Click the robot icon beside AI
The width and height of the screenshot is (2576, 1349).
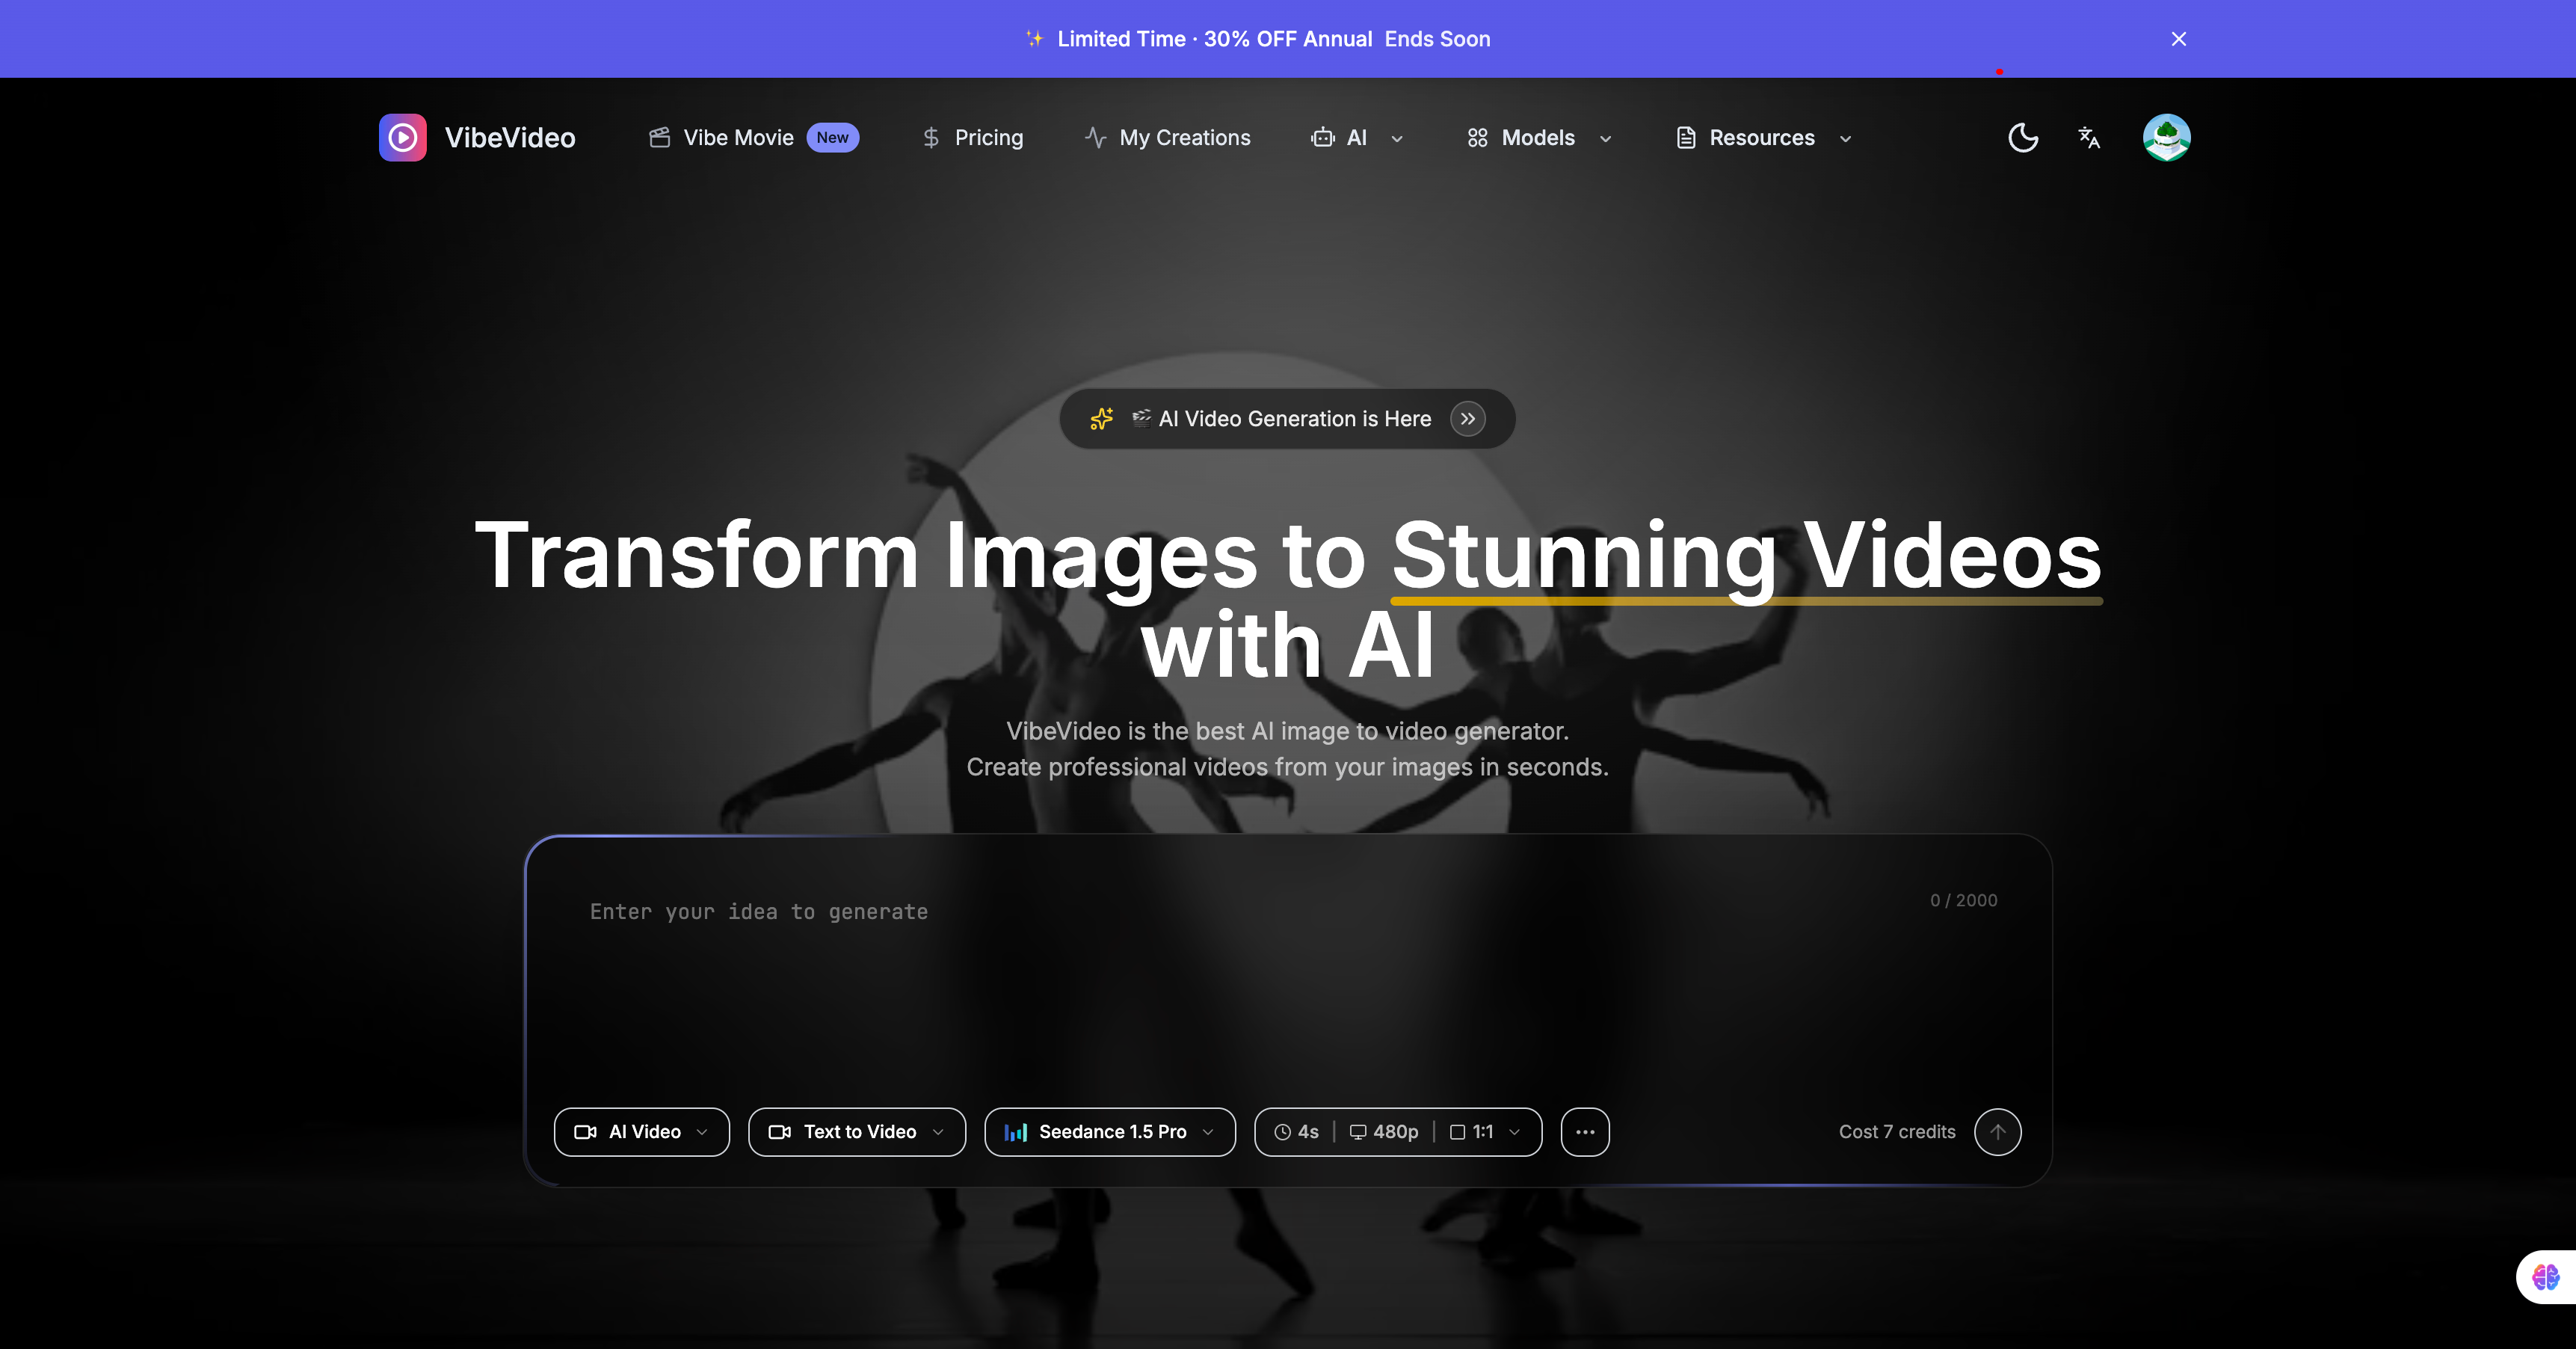pos(1323,138)
